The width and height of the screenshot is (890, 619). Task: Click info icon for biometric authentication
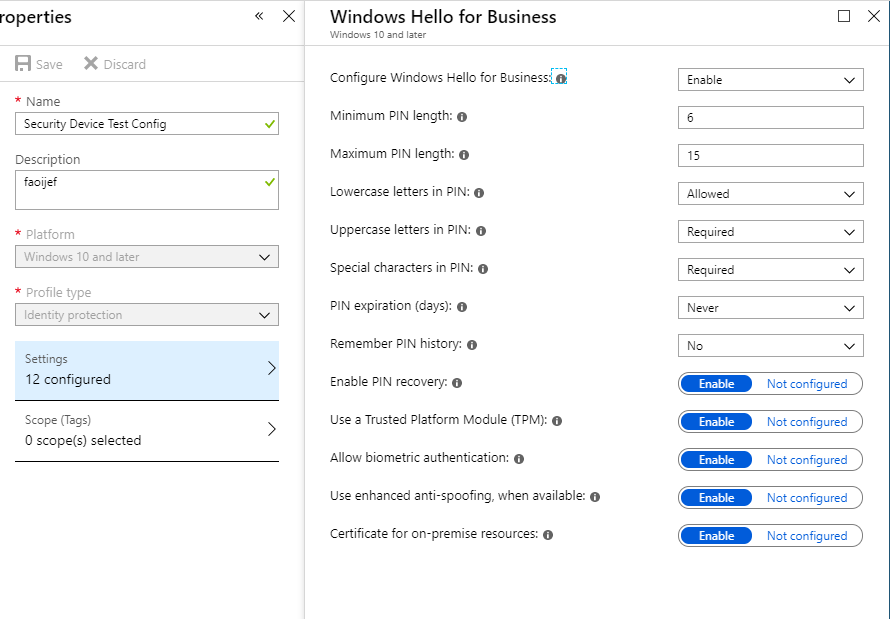pyautogui.click(x=519, y=459)
